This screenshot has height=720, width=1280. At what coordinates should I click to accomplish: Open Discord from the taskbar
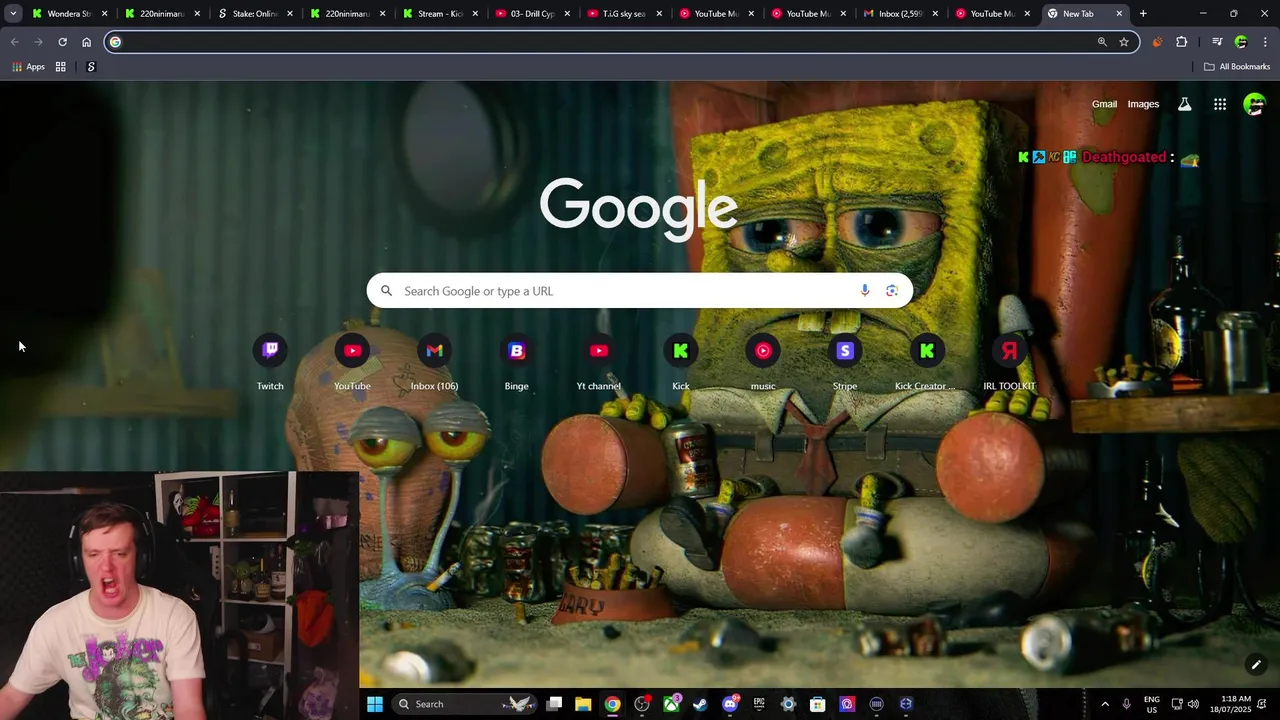[730, 704]
